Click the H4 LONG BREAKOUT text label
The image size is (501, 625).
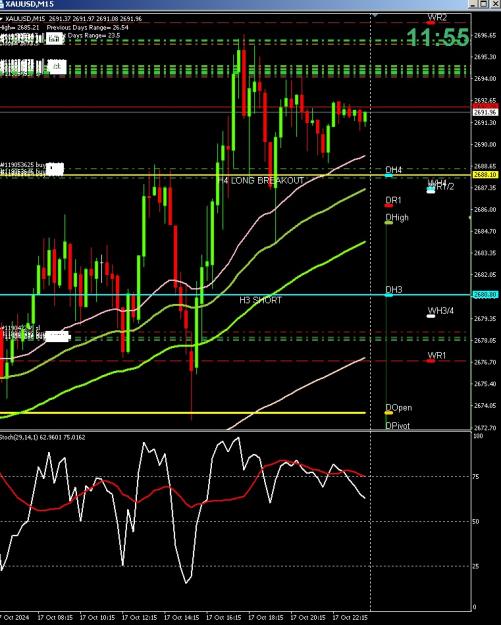click(261, 181)
